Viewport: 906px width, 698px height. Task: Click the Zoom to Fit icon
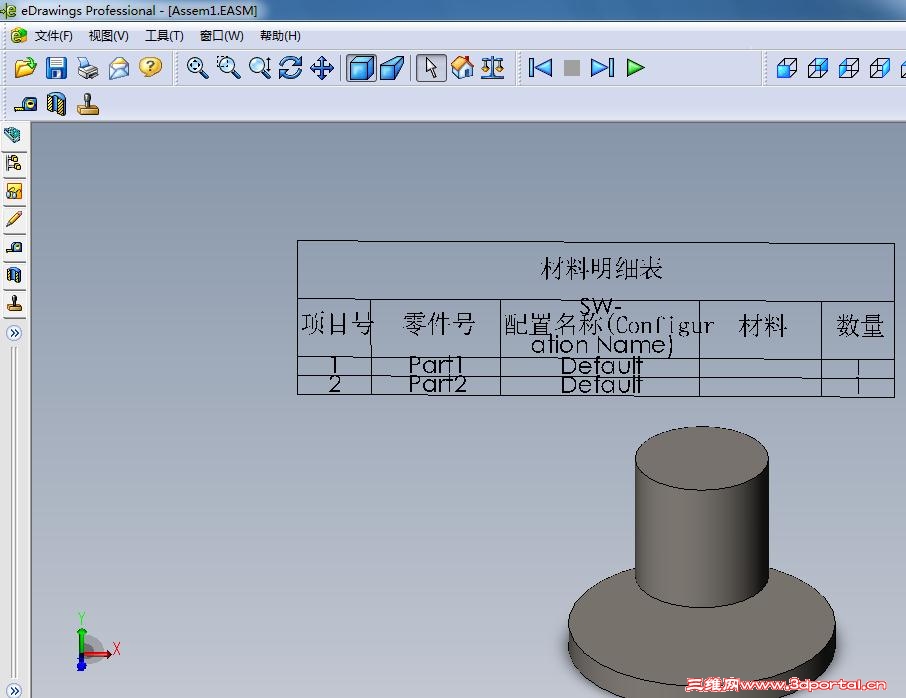(198, 68)
